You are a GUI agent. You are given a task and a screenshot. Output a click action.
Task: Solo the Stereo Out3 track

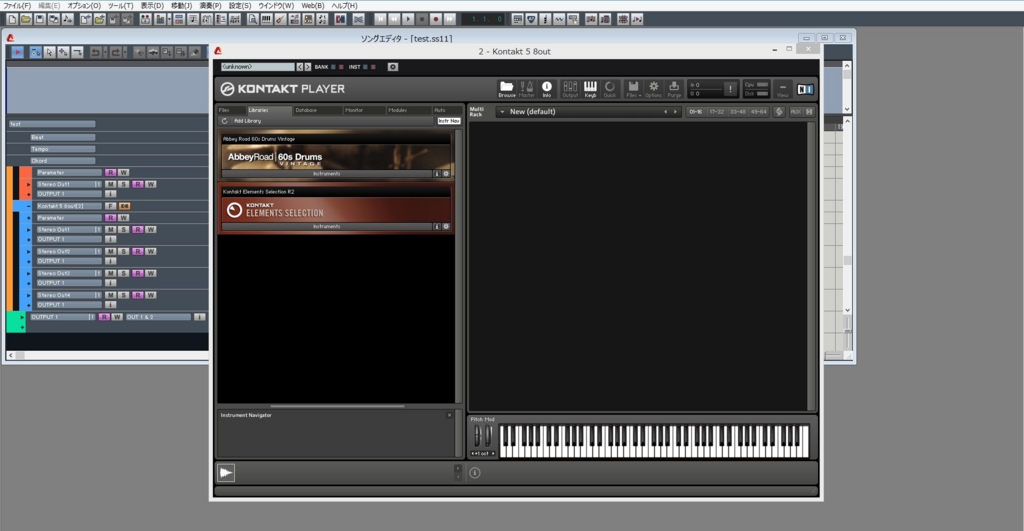coord(124,273)
